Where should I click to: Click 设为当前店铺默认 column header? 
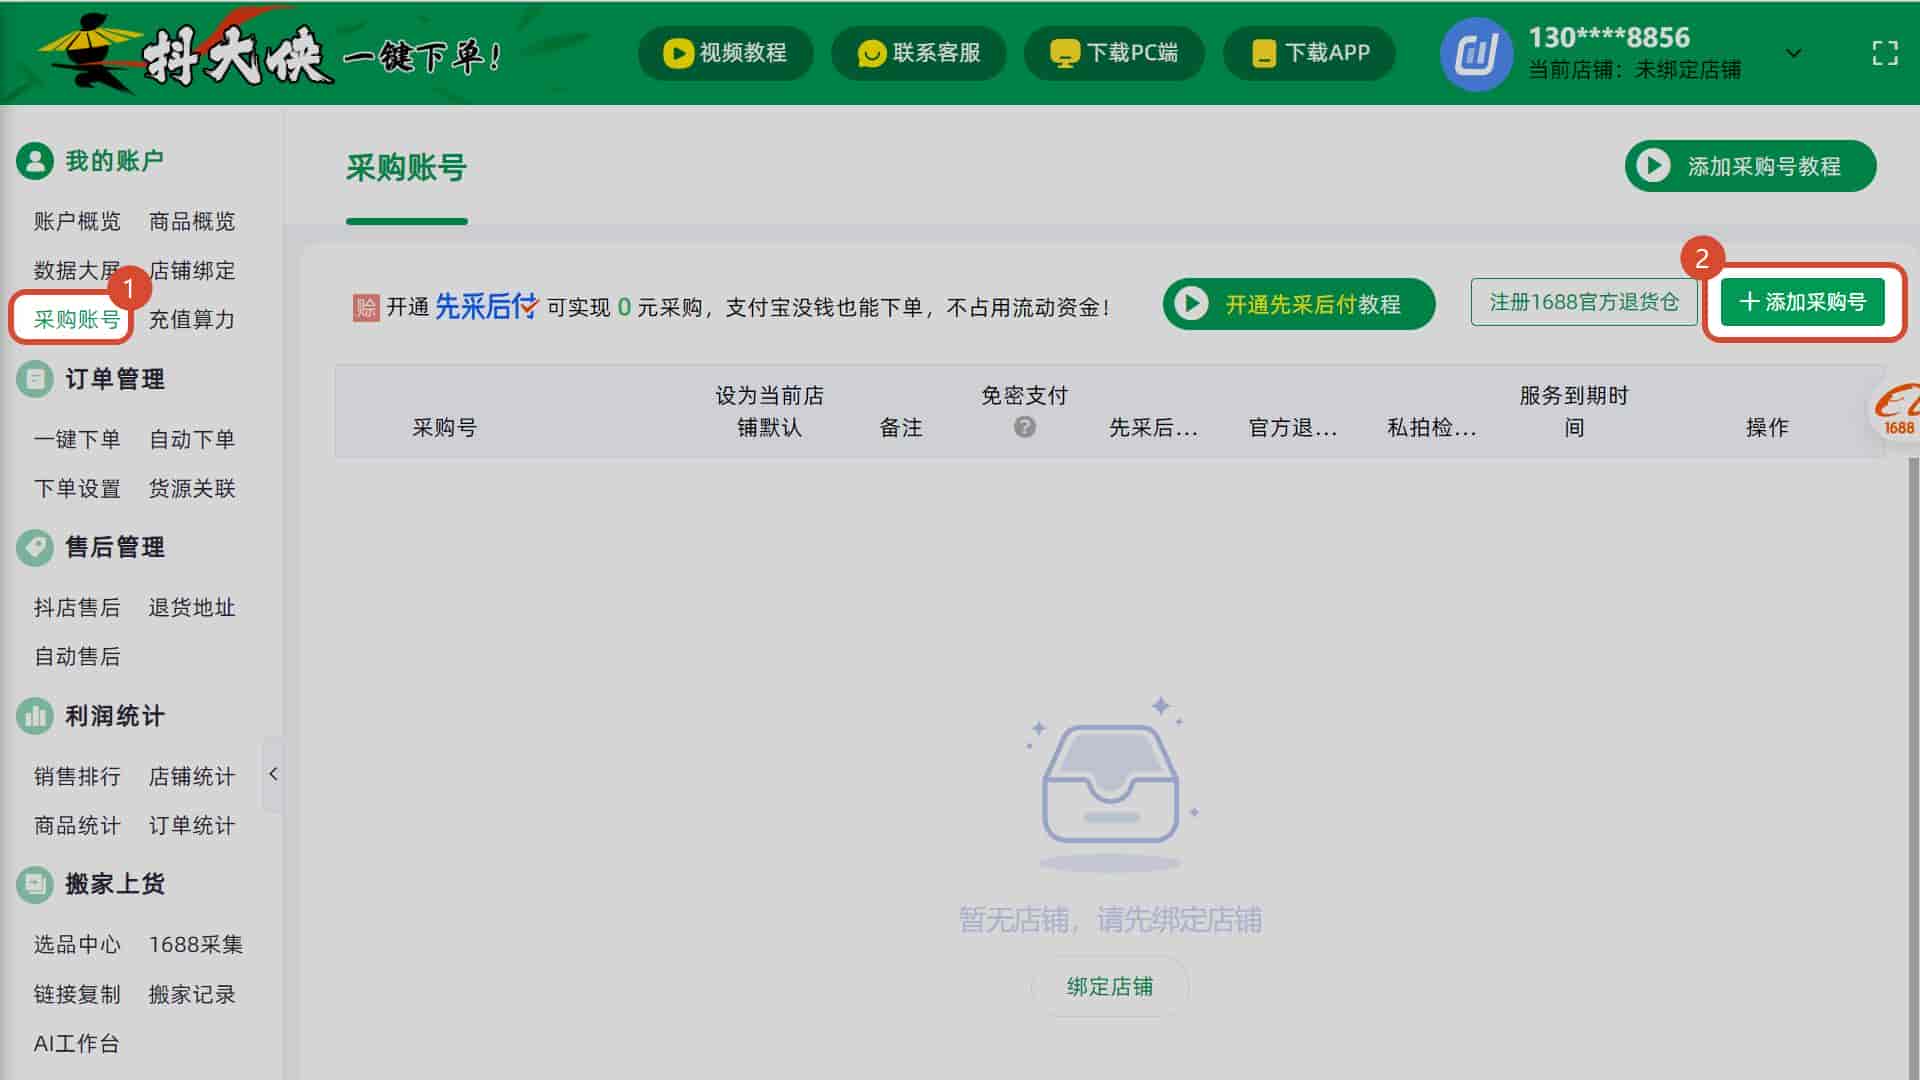(x=769, y=411)
